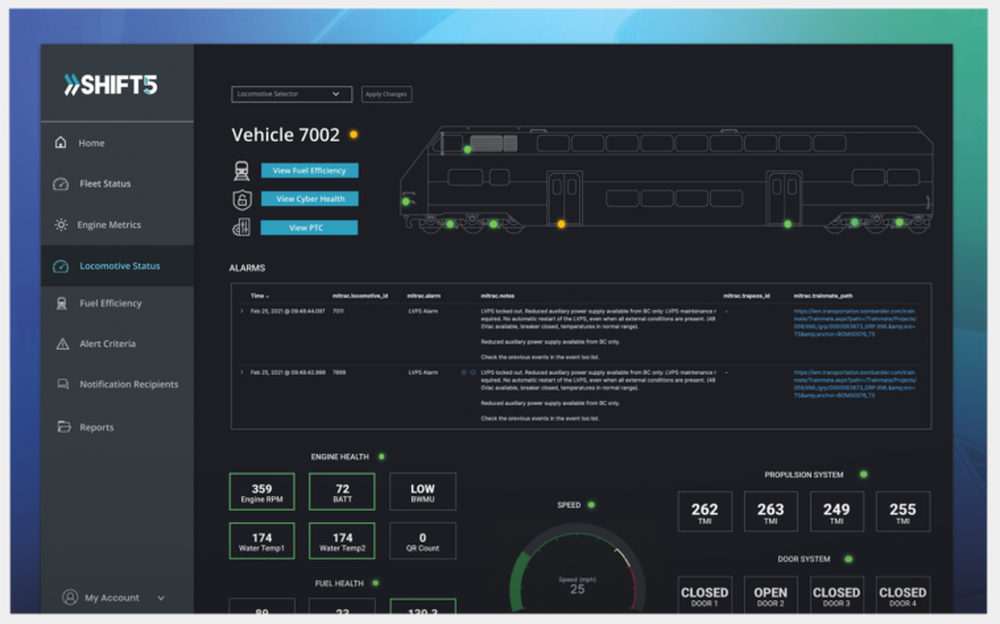Click the View Cyber Health button
The image size is (1000, 624).
(309, 199)
